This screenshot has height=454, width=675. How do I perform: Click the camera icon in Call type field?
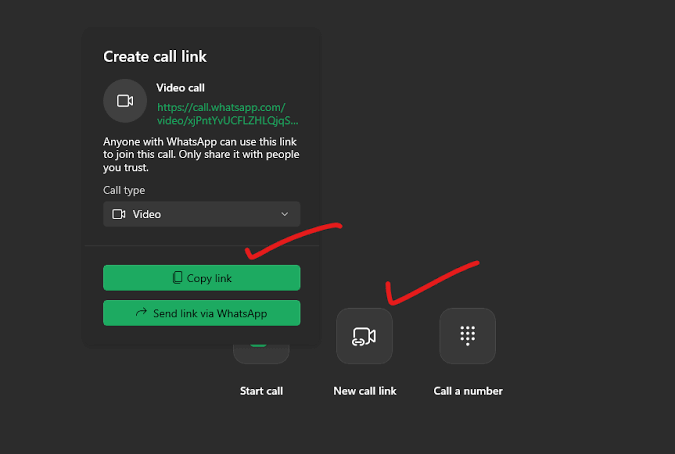point(119,214)
